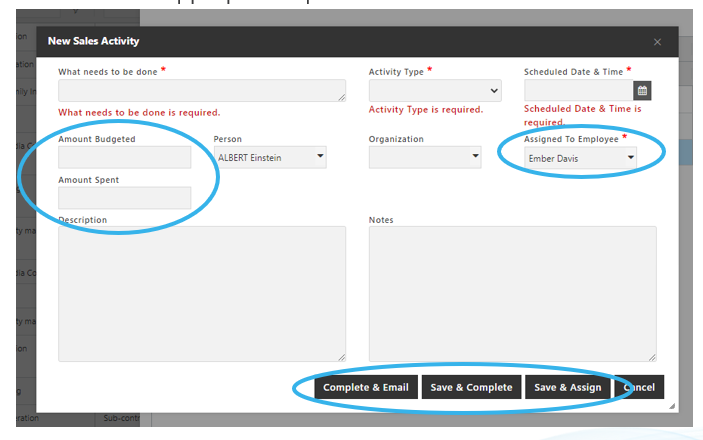
Task: Cancel the new sales activity
Action: pos(639,388)
